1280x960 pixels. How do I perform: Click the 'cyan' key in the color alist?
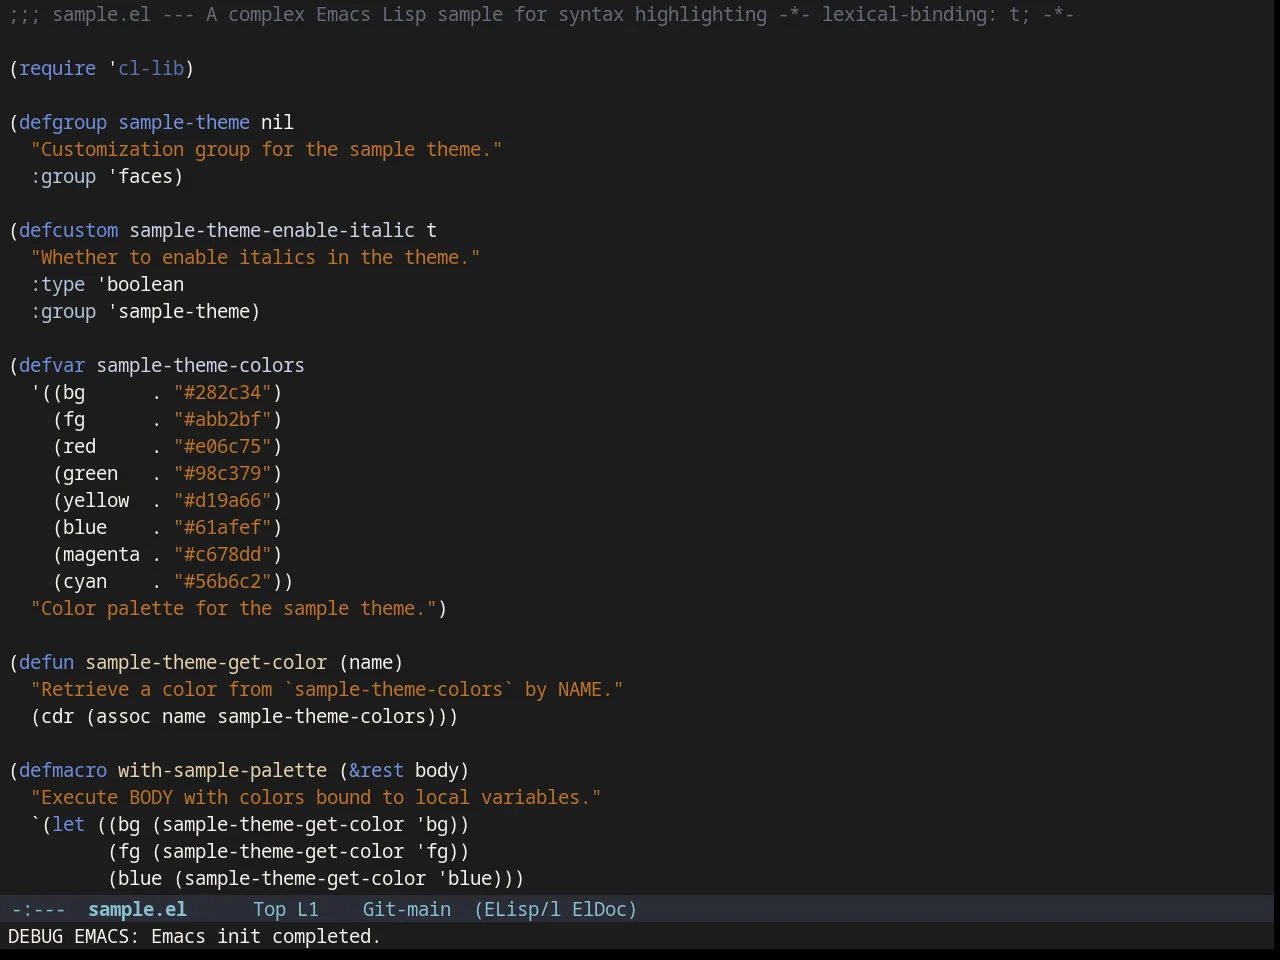coord(85,581)
